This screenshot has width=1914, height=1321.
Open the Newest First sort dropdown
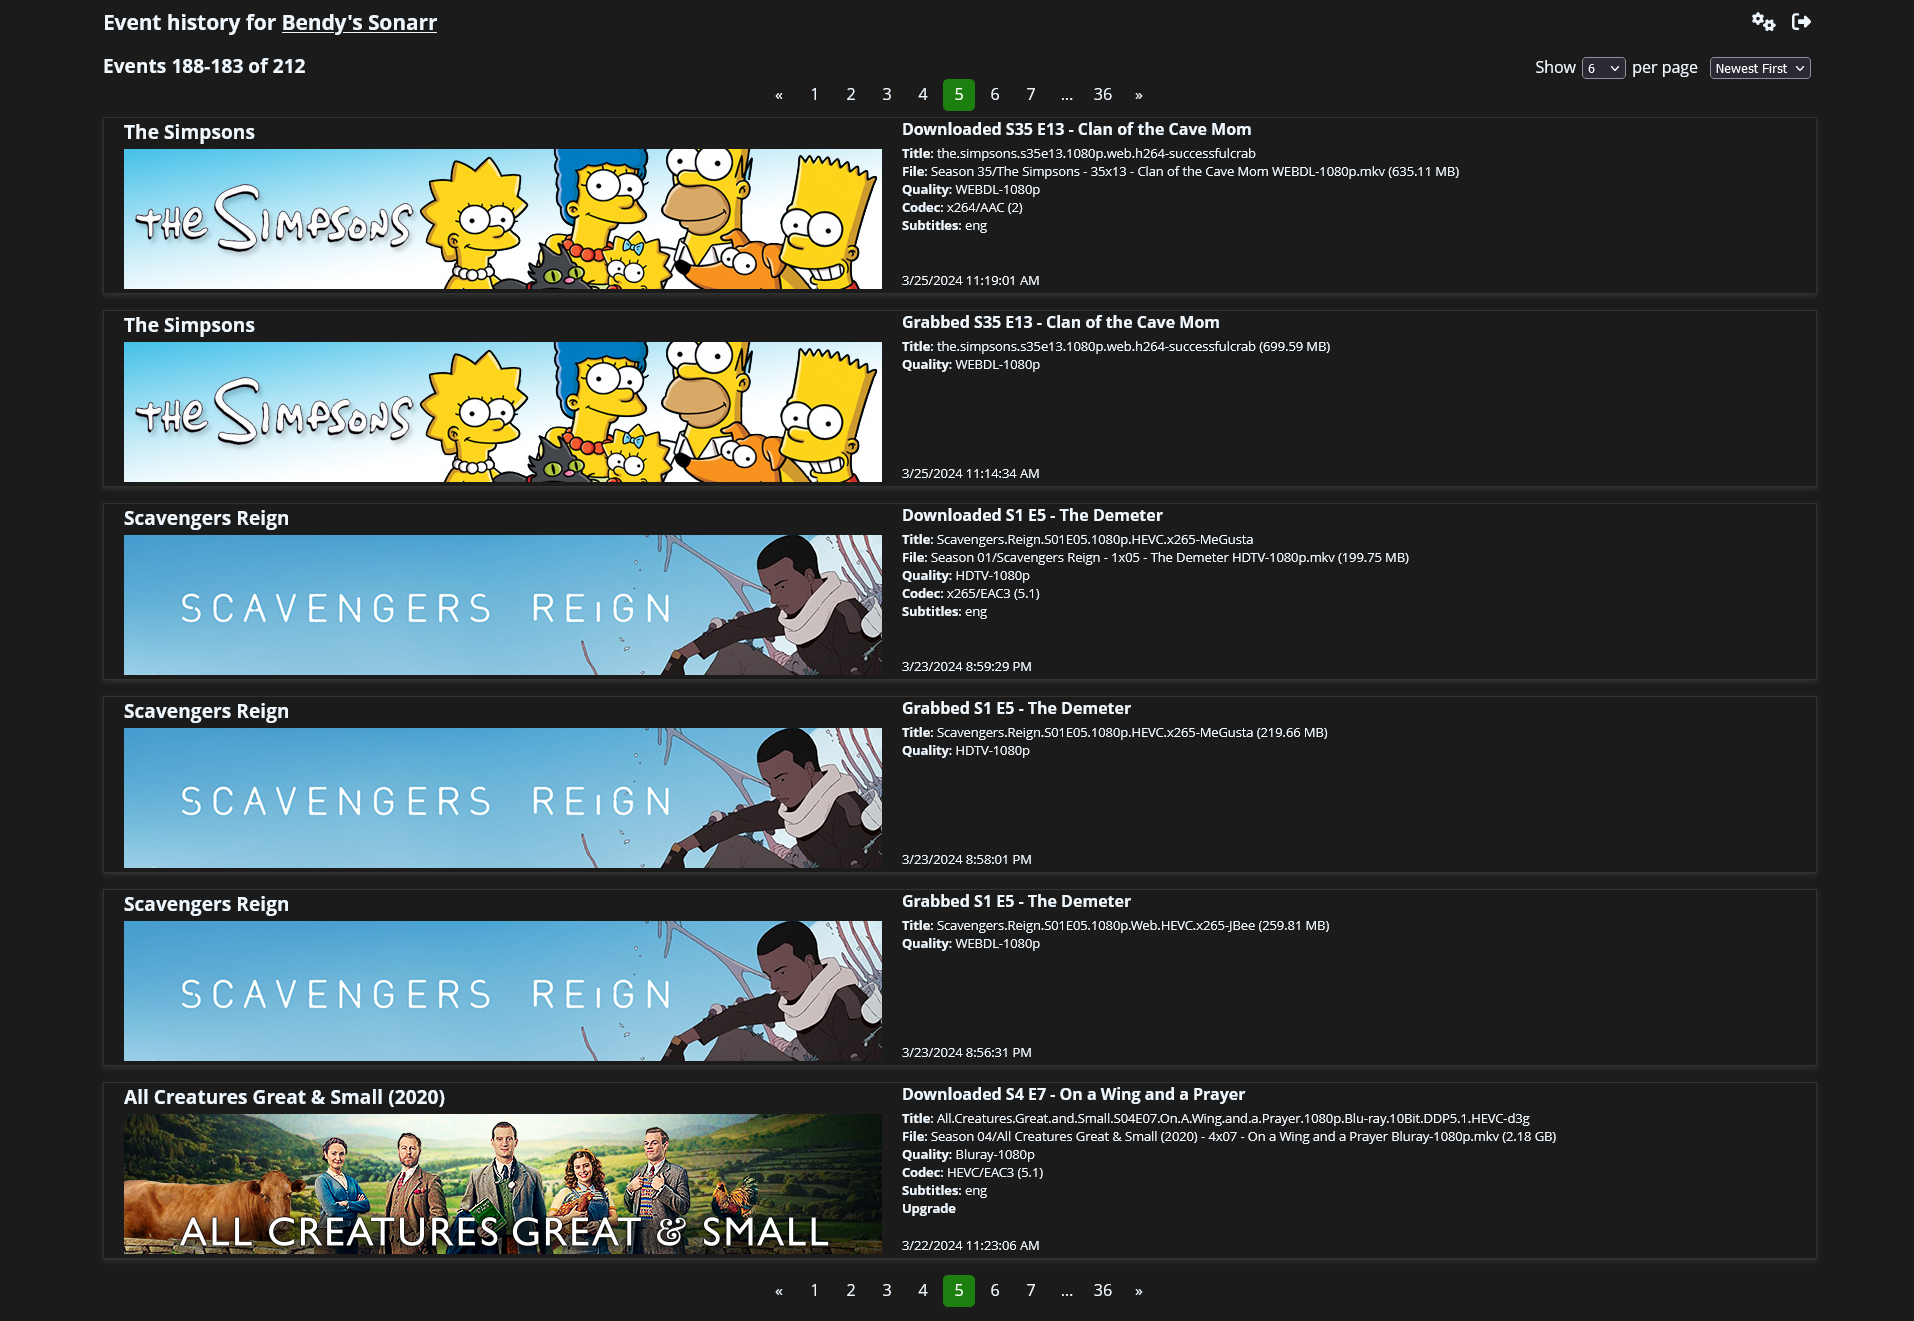click(x=1760, y=68)
